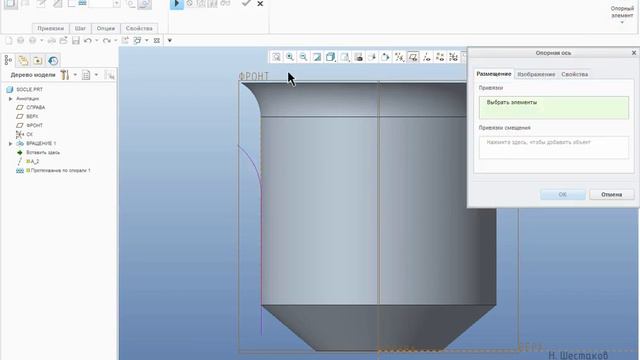Open the Привязки tab in dashboard
This screenshot has height=360, width=640.
pyautogui.click(x=51, y=28)
